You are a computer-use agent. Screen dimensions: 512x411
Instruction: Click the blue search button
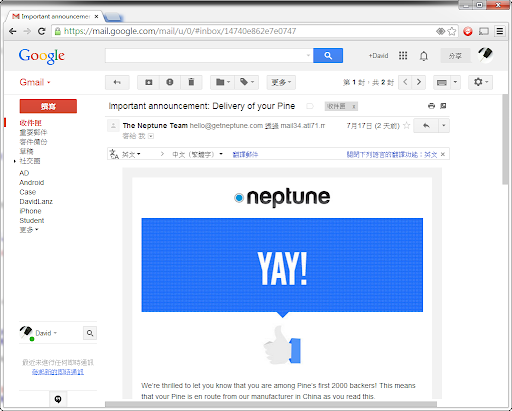click(328, 55)
